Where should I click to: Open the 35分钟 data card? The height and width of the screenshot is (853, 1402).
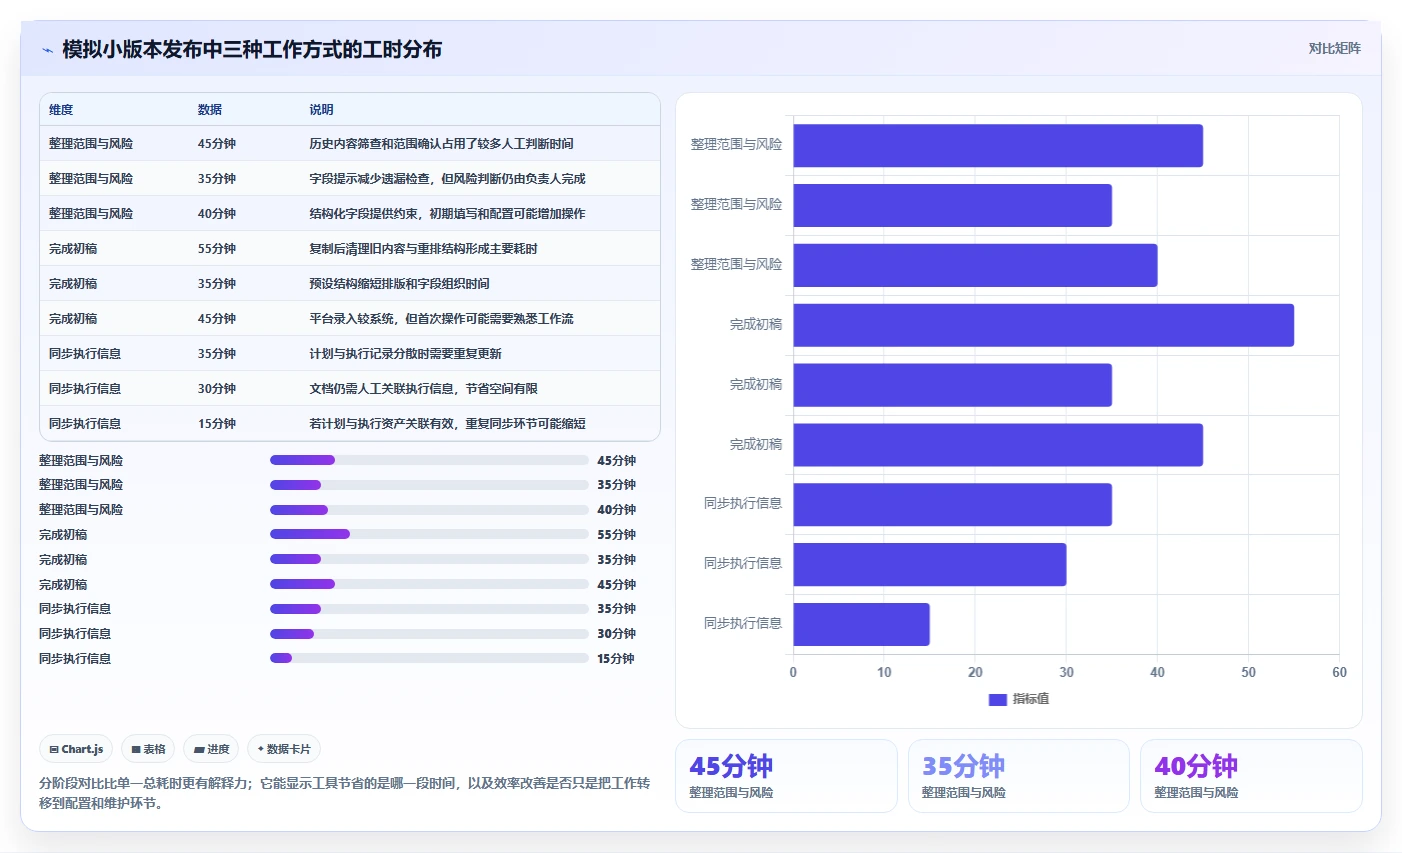tap(1019, 776)
